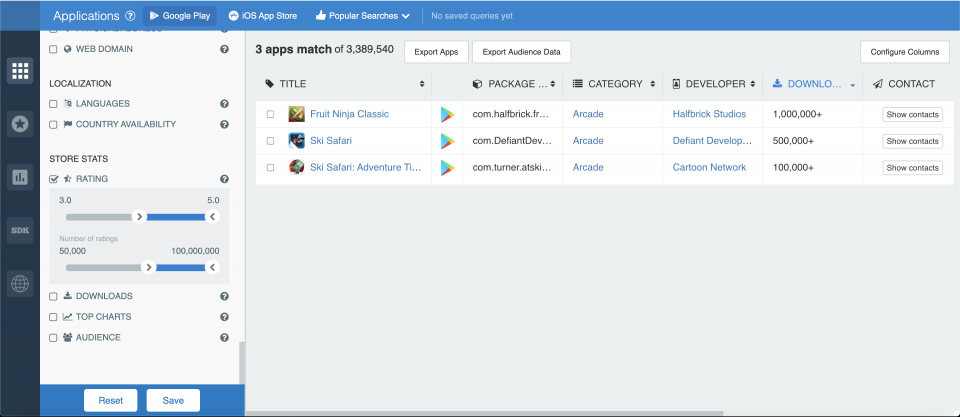Click help icon for Languages filter
The height and width of the screenshot is (417, 960).
pyautogui.click(x=224, y=104)
